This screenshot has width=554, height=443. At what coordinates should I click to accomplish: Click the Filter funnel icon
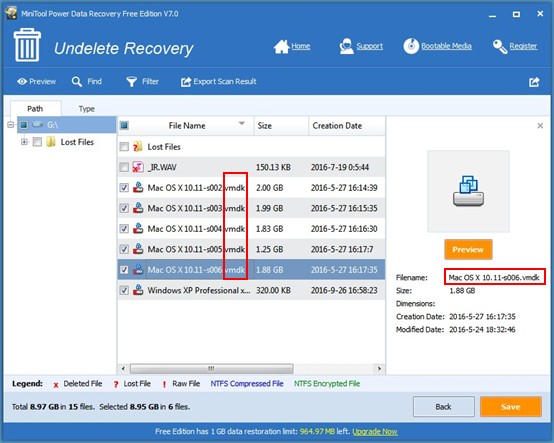(131, 82)
